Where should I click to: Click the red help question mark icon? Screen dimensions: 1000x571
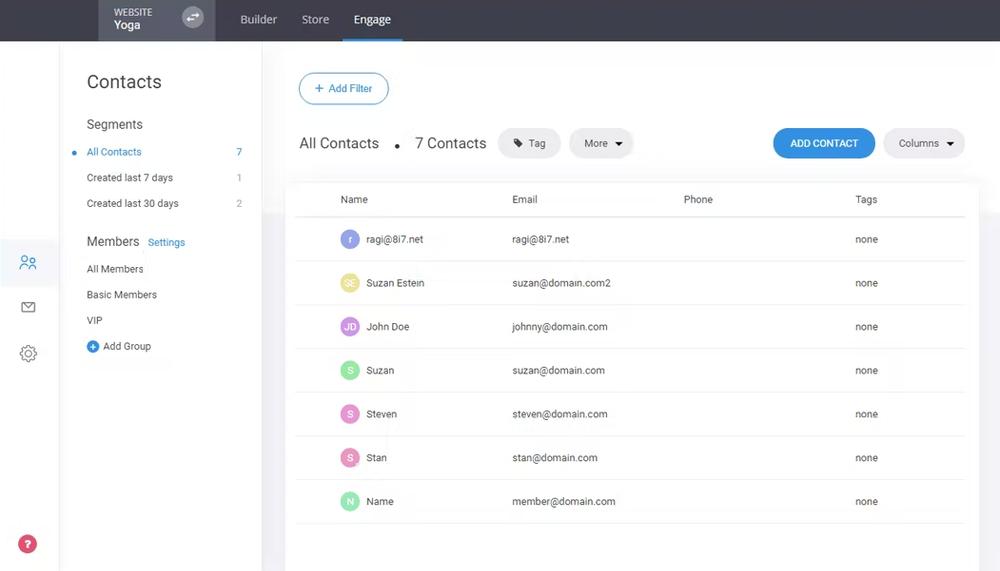point(27,544)
